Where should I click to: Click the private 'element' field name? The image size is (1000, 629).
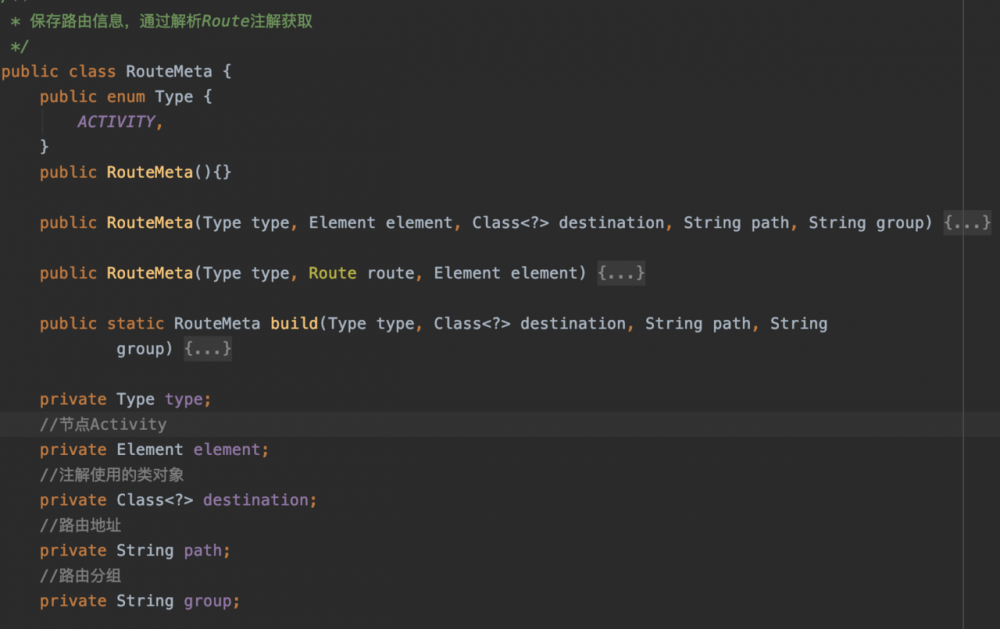230,449
